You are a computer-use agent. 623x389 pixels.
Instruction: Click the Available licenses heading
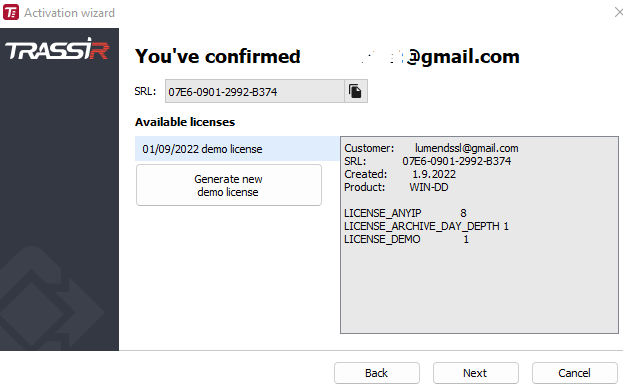[x=185, y=122]
